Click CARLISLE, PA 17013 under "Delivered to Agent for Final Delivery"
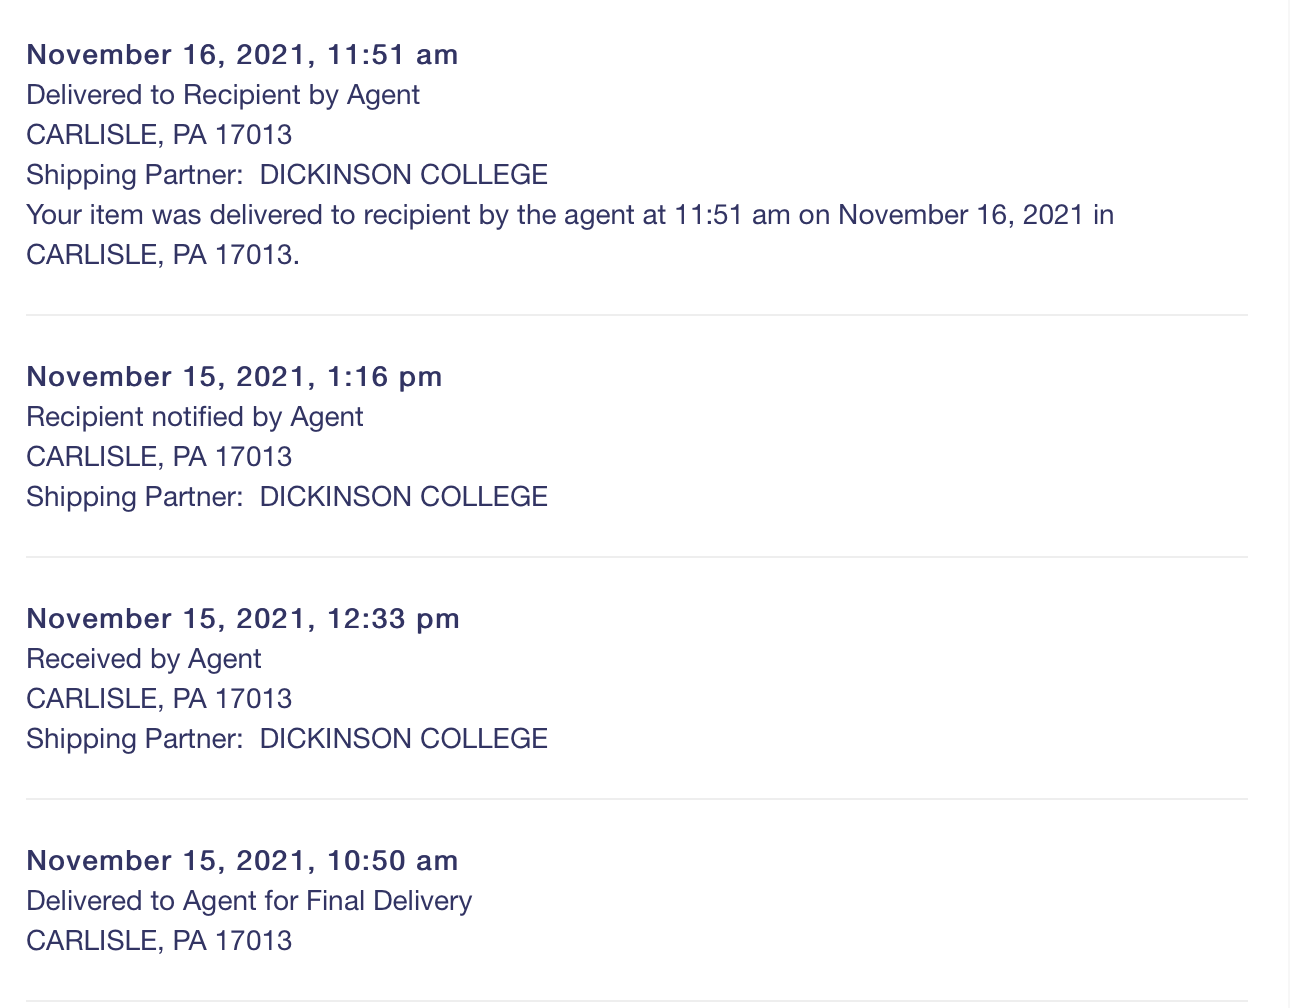The image size is (1290, 1008). click(159, 941)
